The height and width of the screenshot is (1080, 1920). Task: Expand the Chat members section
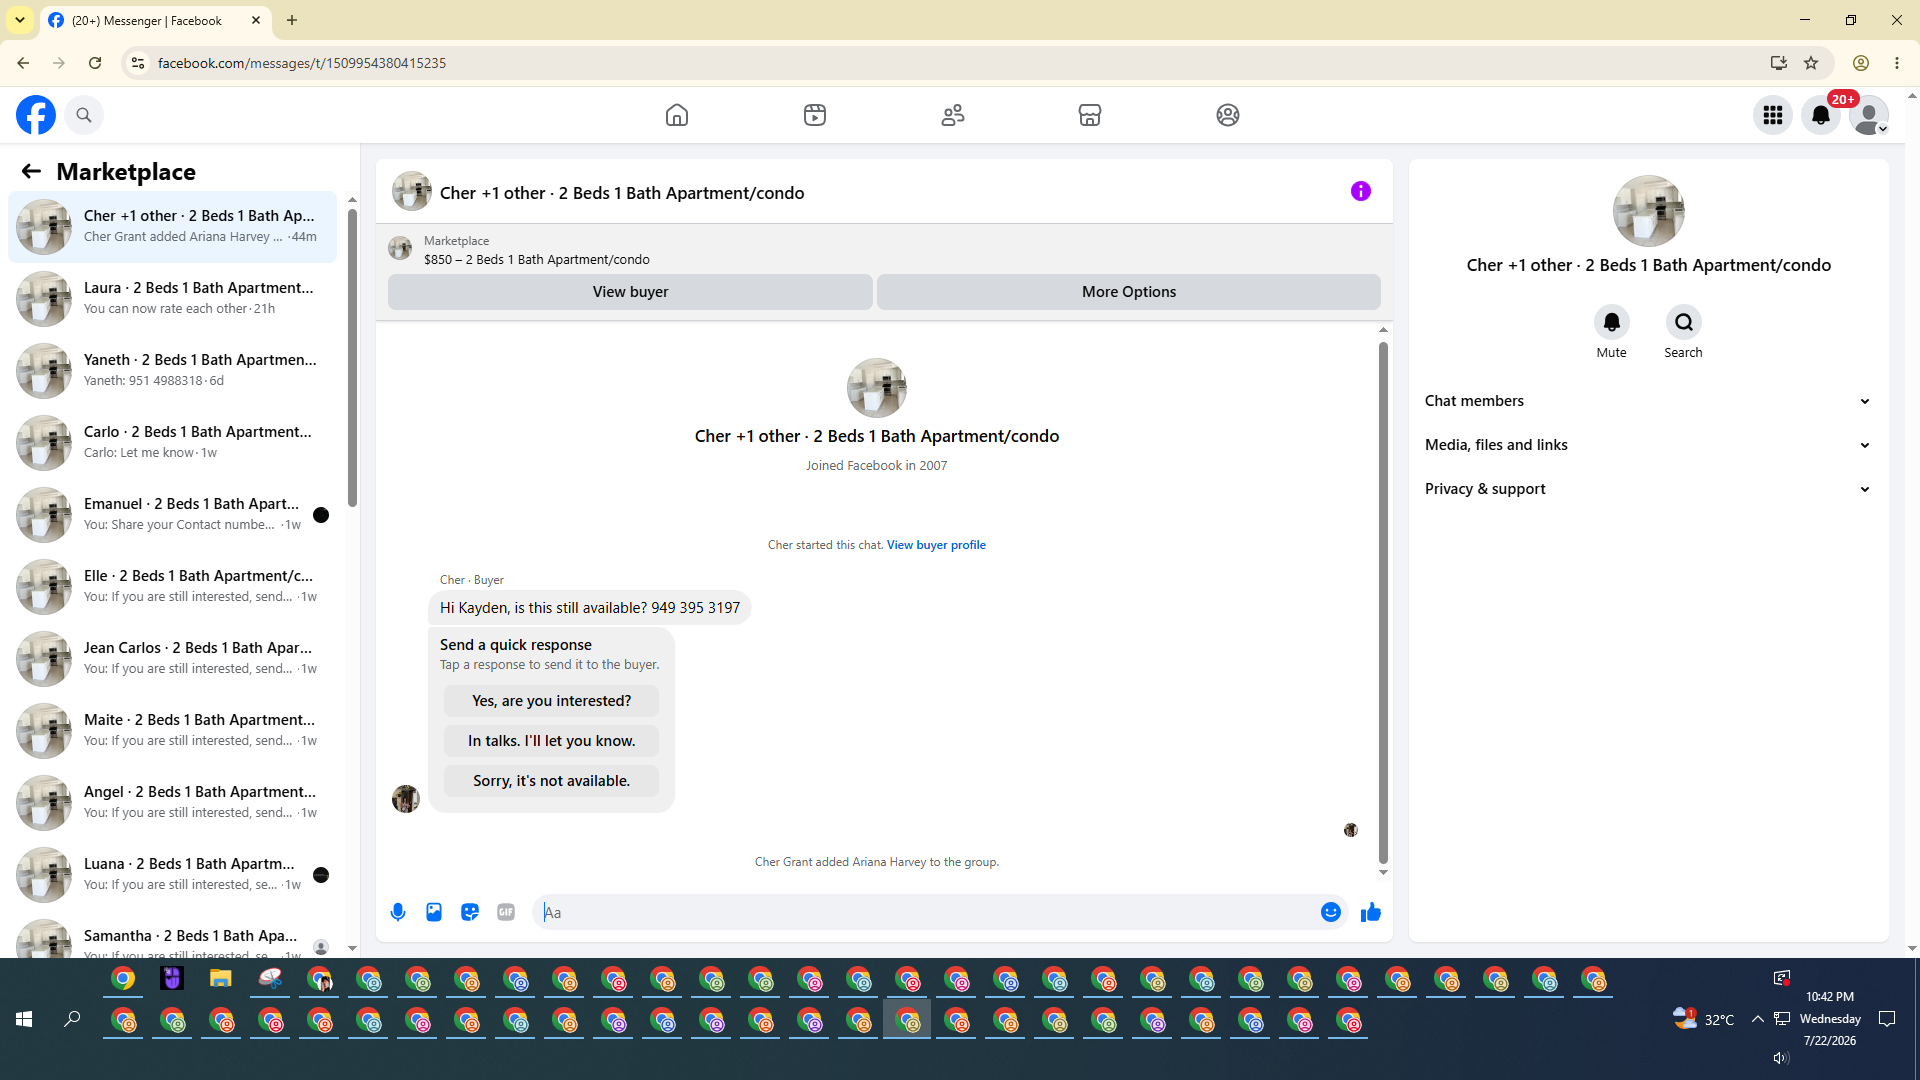coord(1649,401)
